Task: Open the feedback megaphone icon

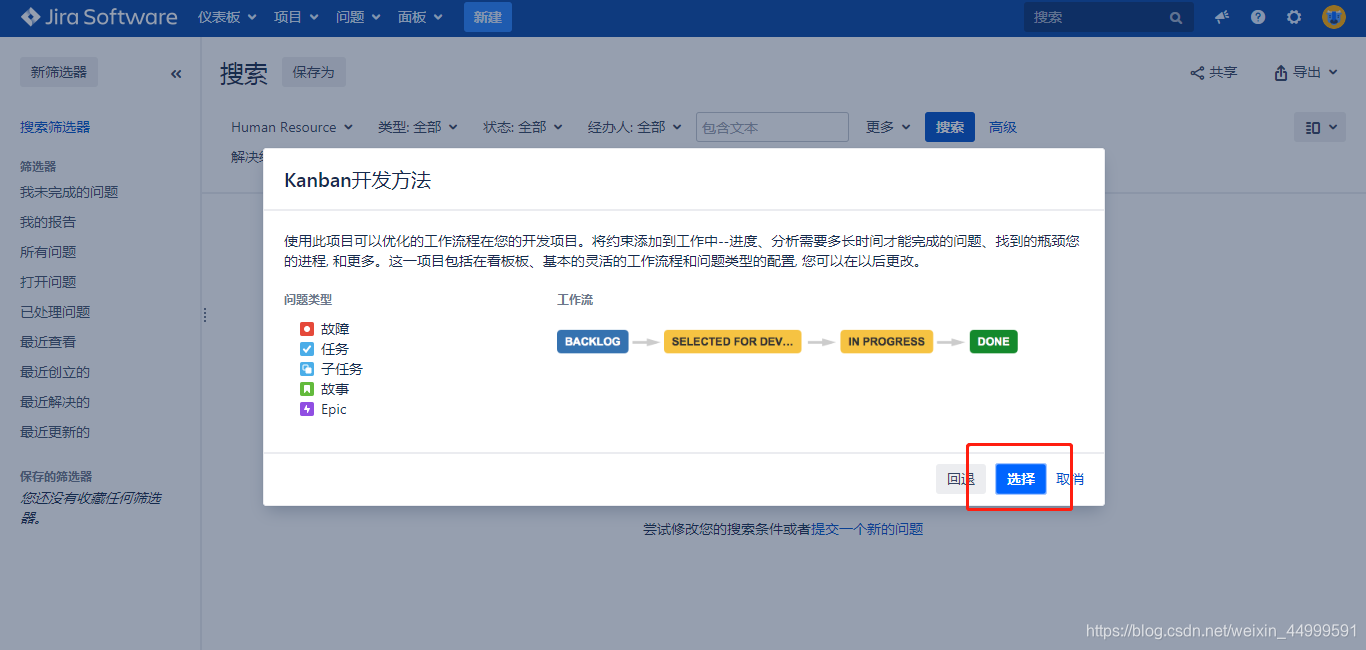Action: (x=1222, y=17)
